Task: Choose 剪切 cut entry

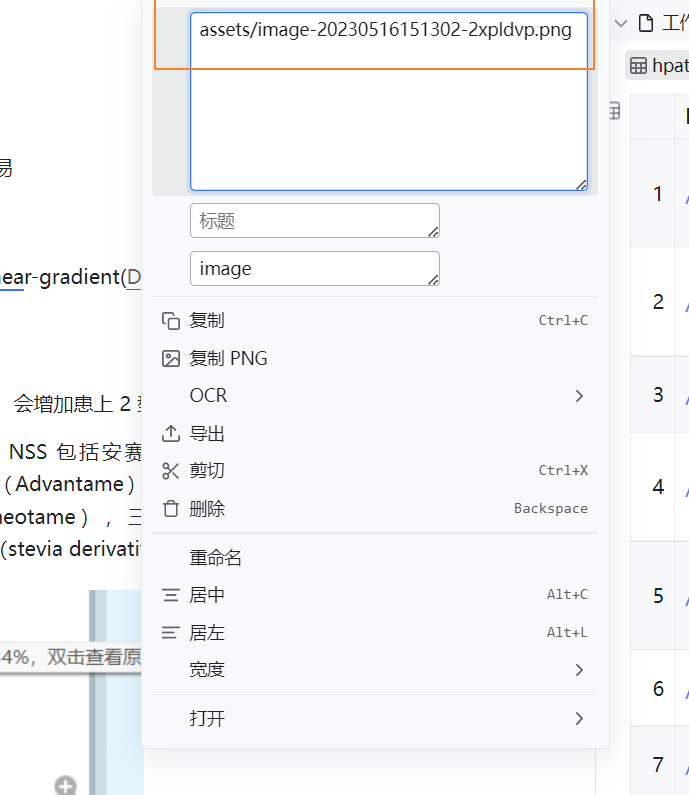Action: (x=375, y=471)
